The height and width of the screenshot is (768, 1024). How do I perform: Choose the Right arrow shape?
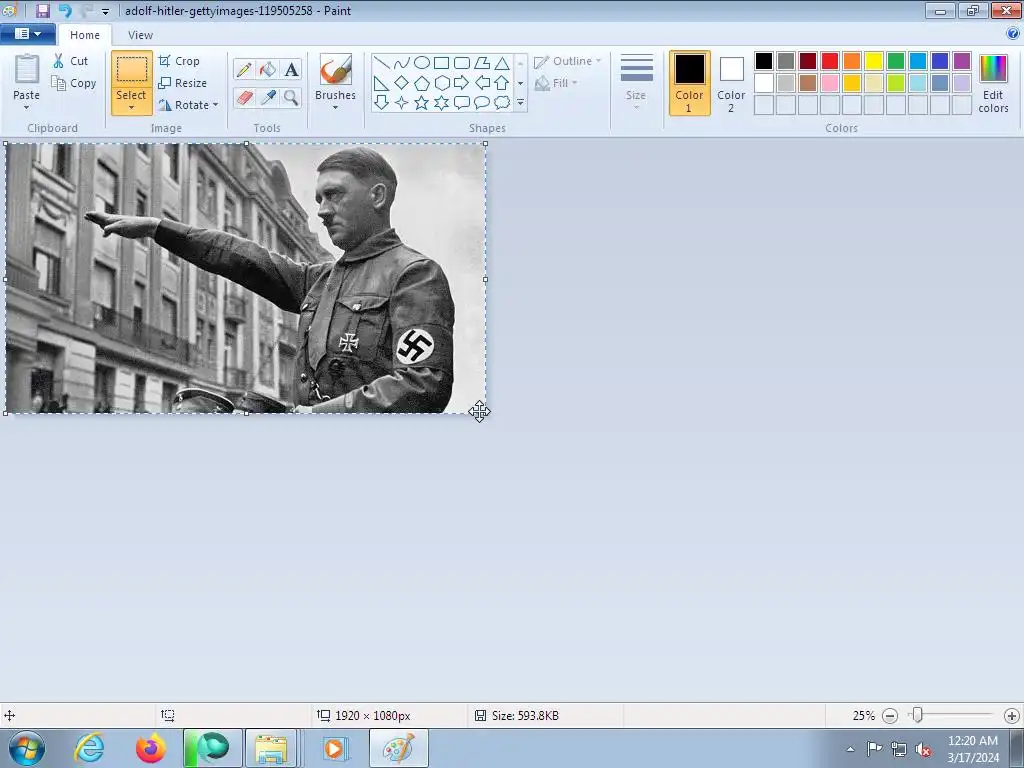(x=462, y=83)
